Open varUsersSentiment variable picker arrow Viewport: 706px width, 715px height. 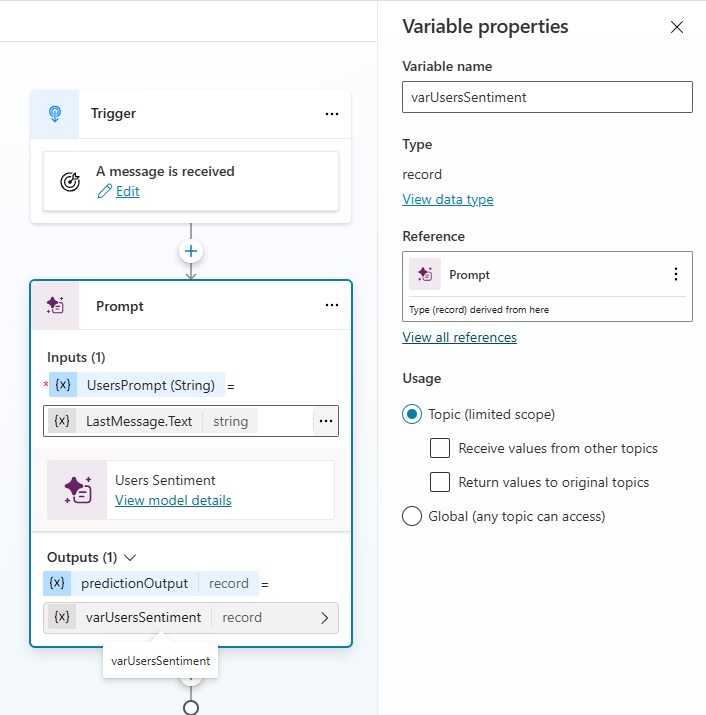(324, 618)
